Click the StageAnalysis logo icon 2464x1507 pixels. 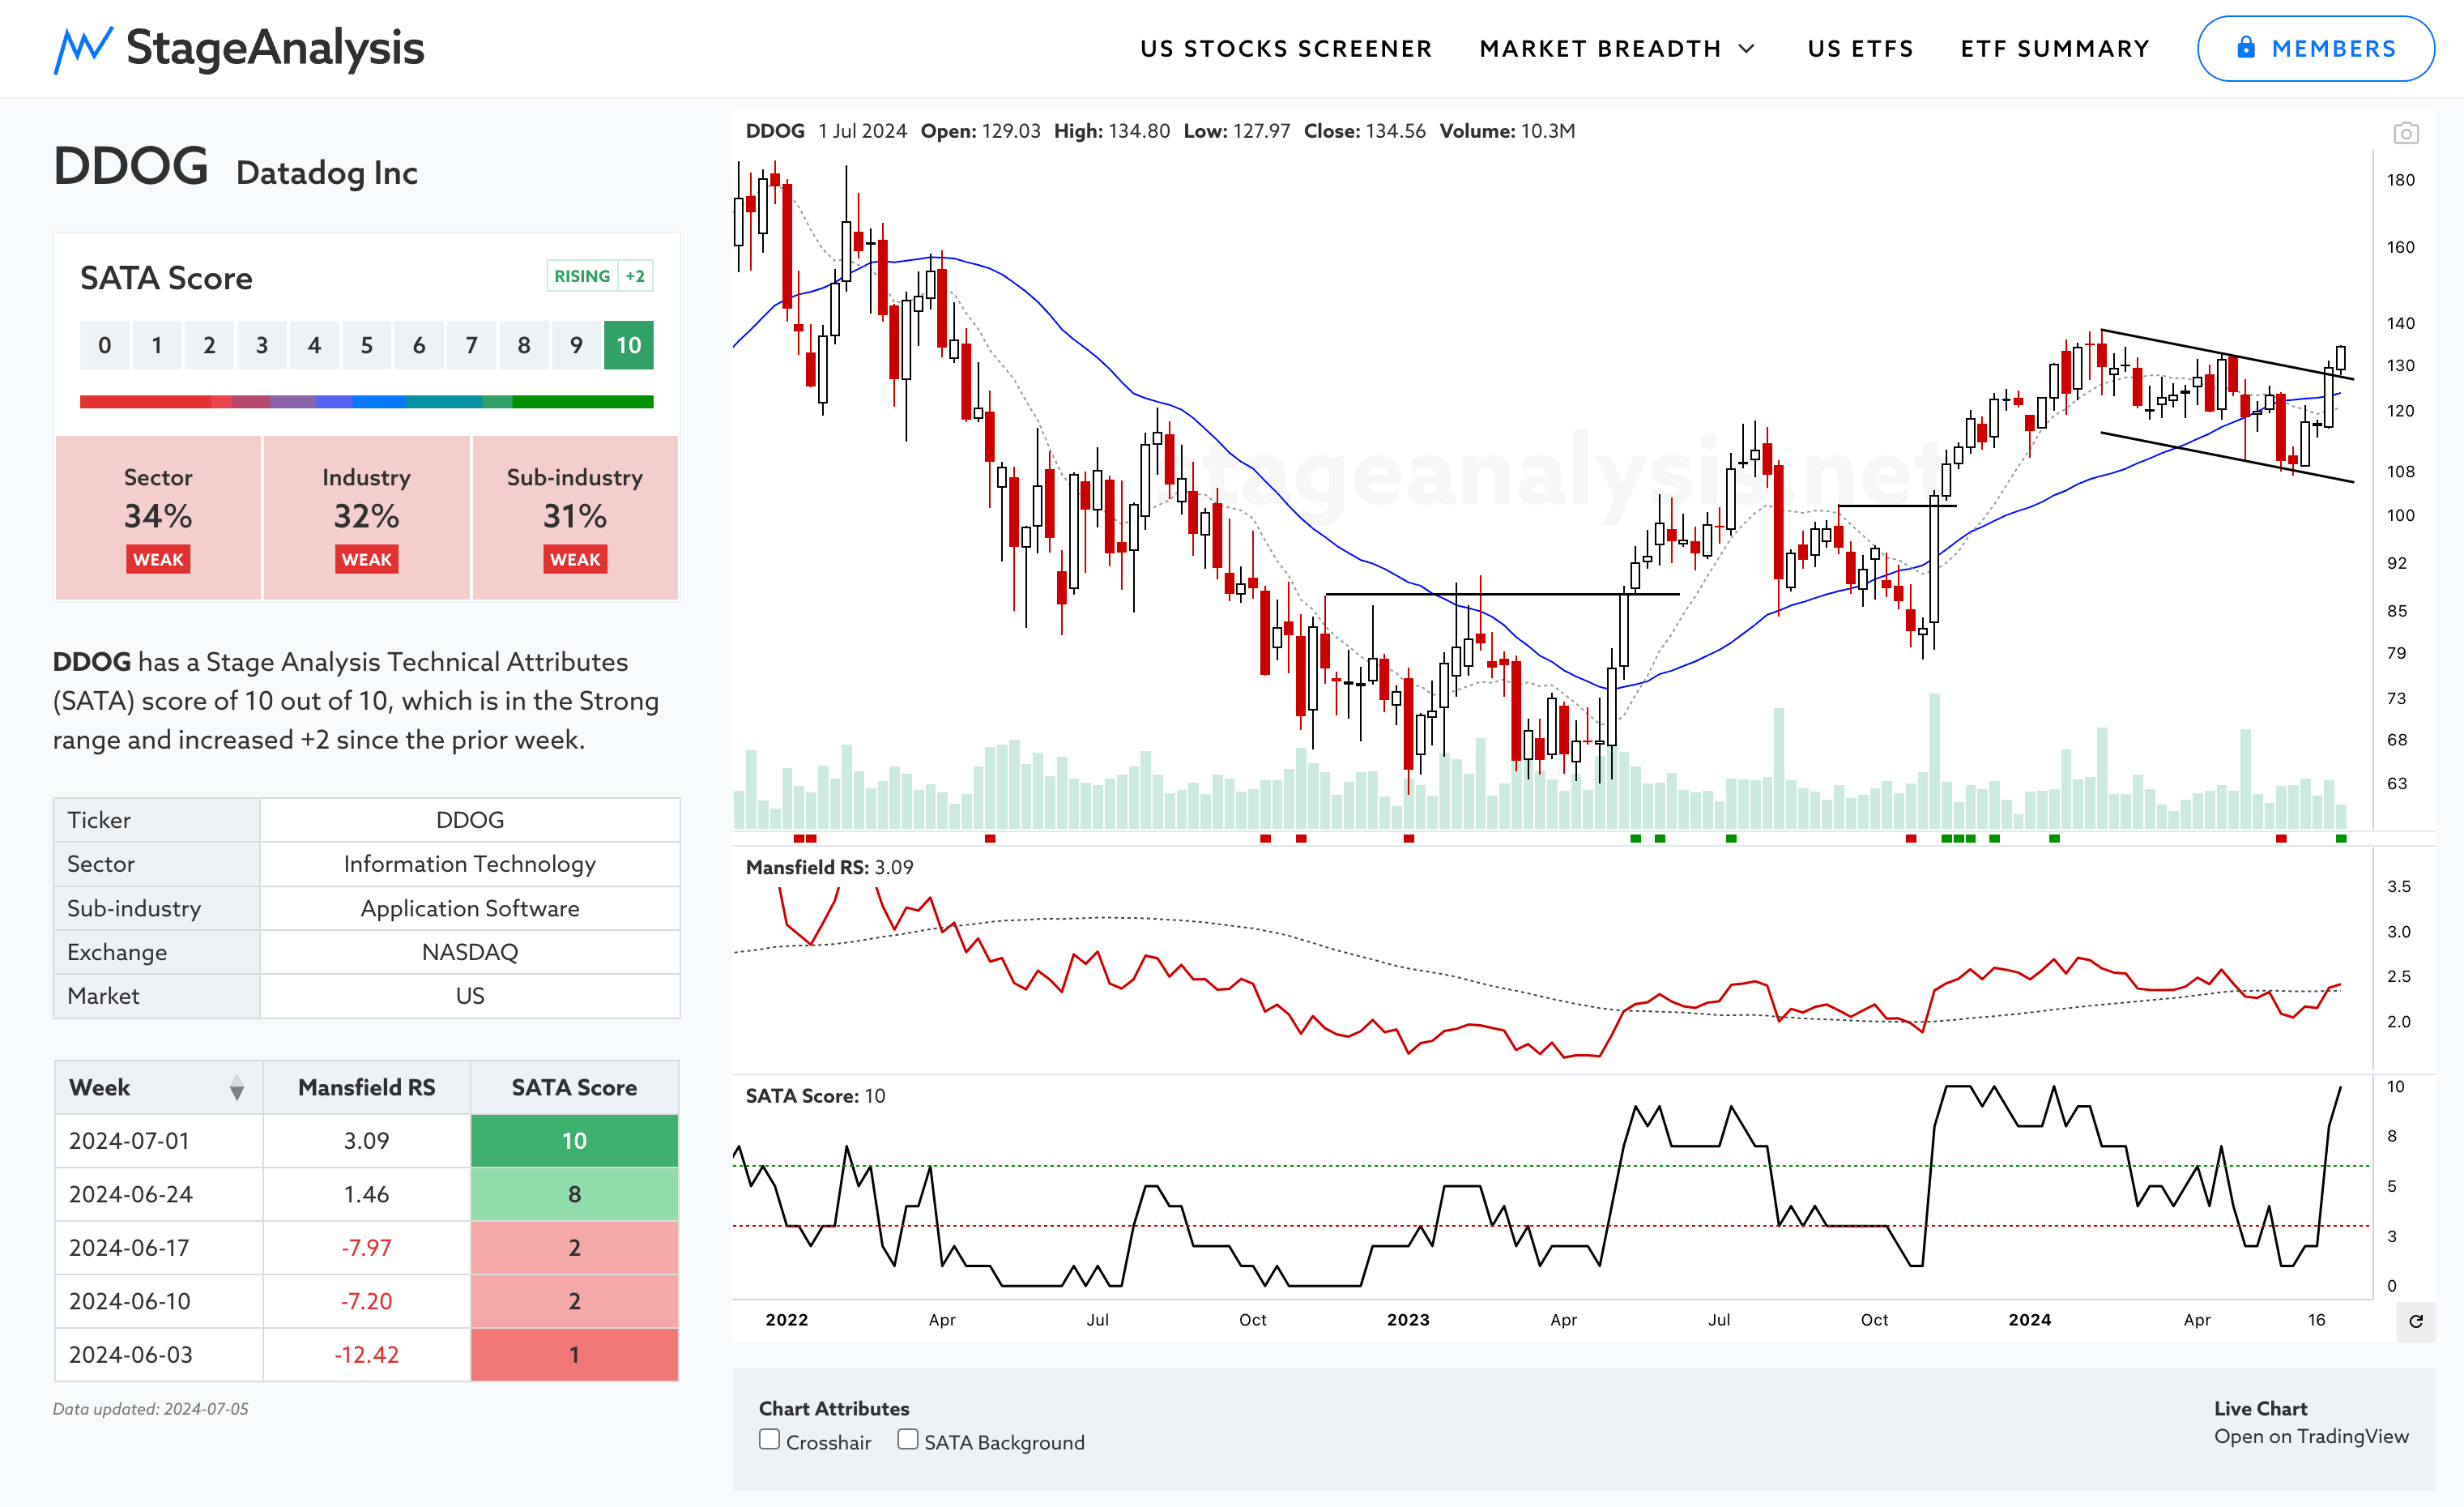82,49
